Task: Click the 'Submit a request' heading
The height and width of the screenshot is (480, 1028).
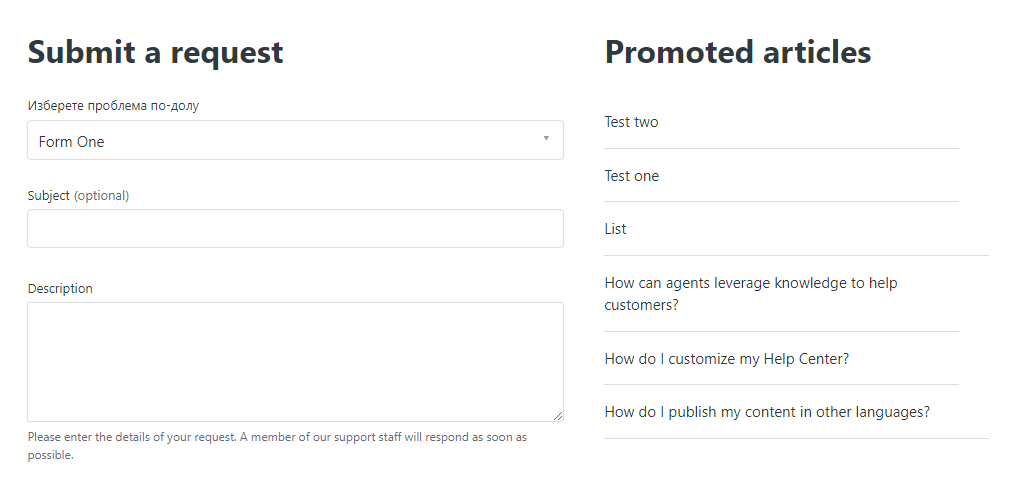Action: (155, 52)
